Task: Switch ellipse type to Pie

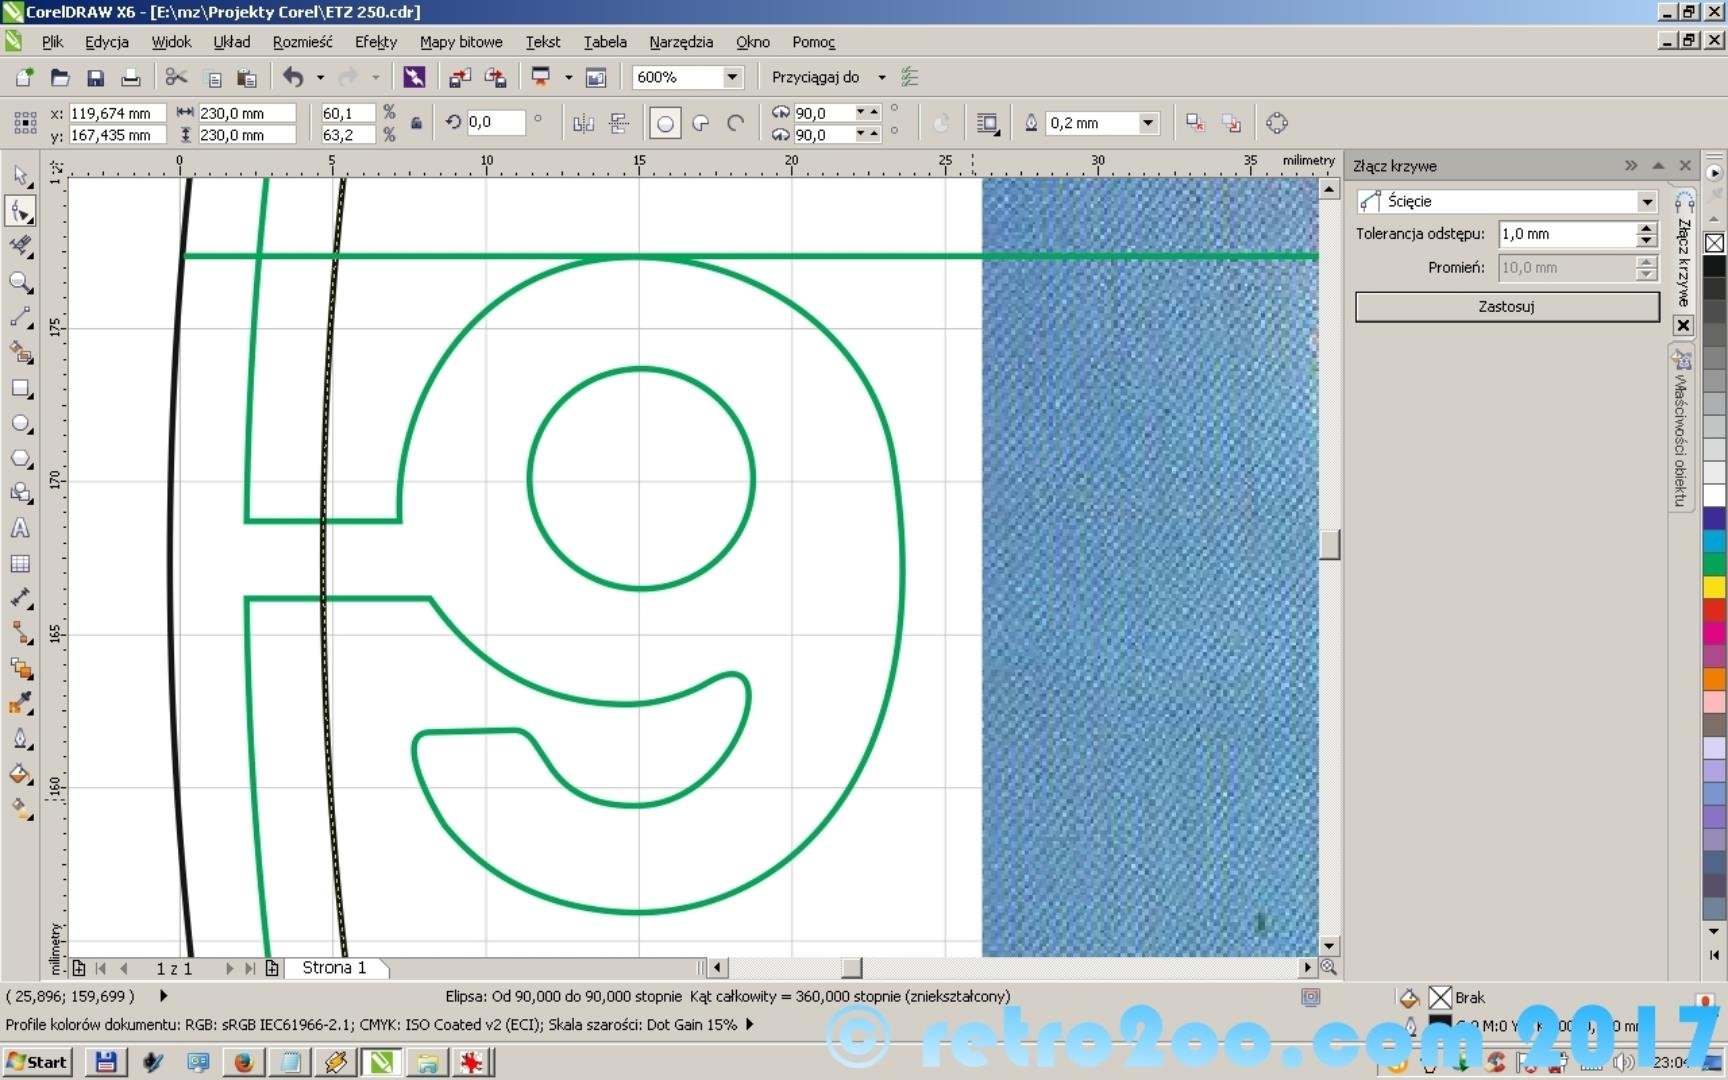Action: pos(701,124)
